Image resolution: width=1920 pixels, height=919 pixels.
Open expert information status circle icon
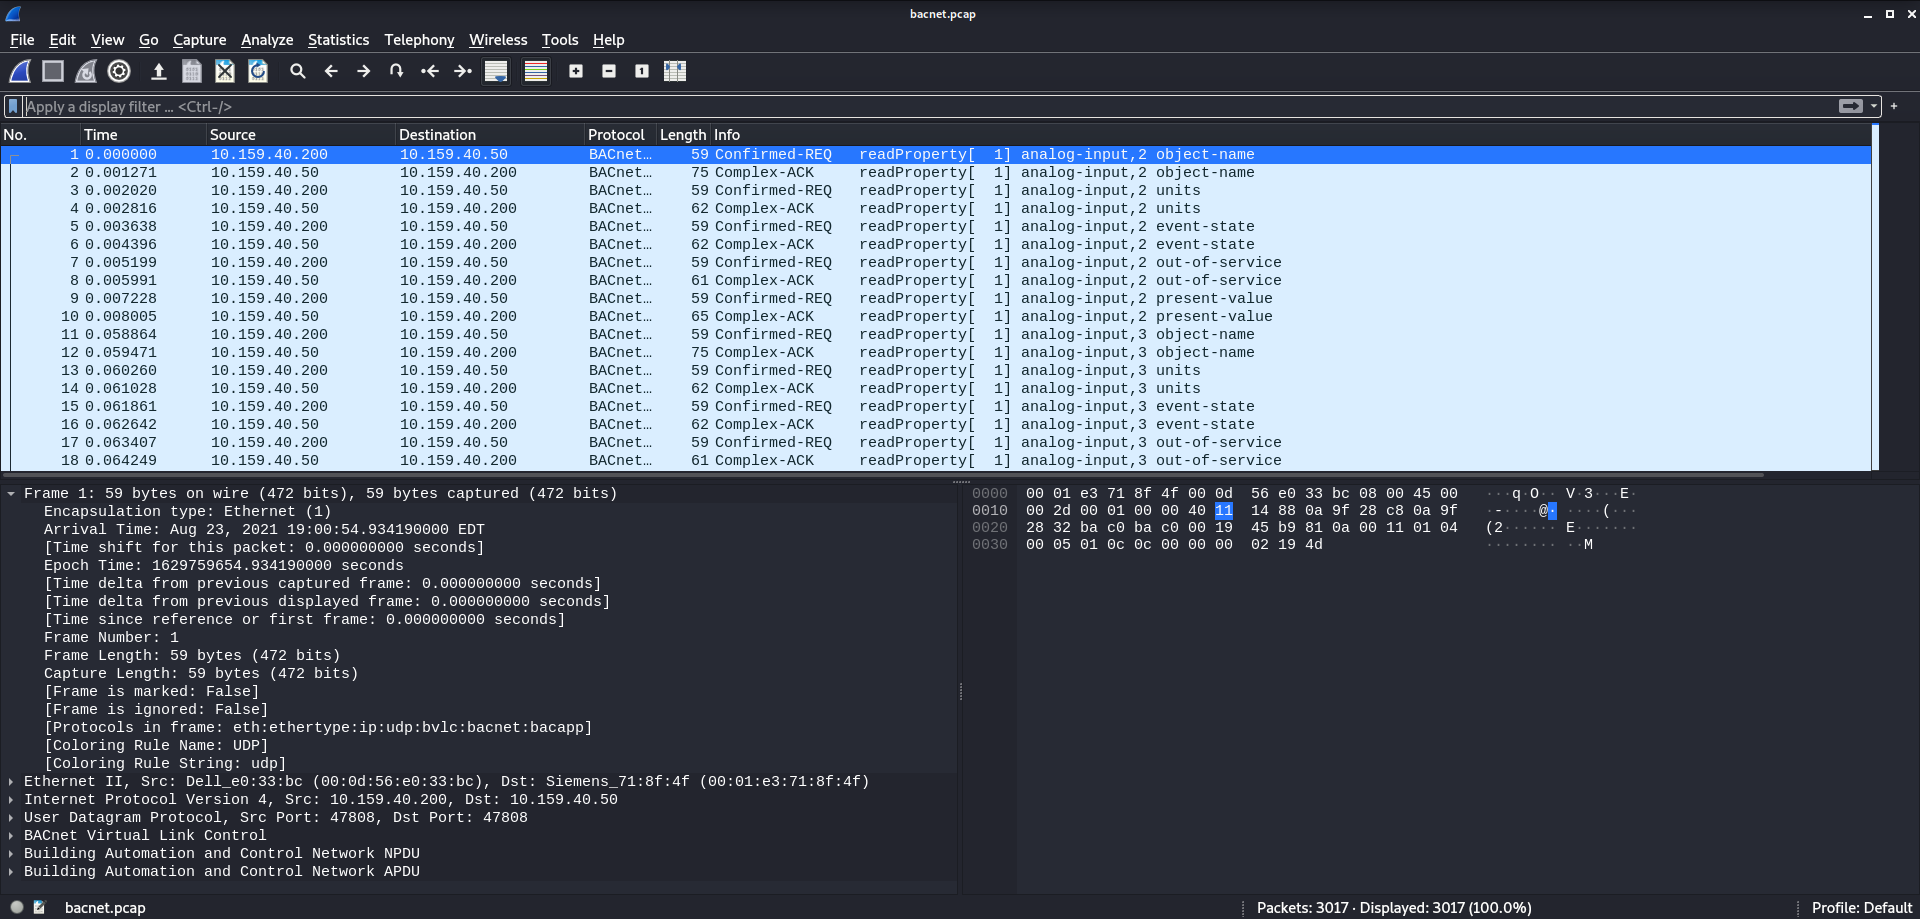(17, 907)
